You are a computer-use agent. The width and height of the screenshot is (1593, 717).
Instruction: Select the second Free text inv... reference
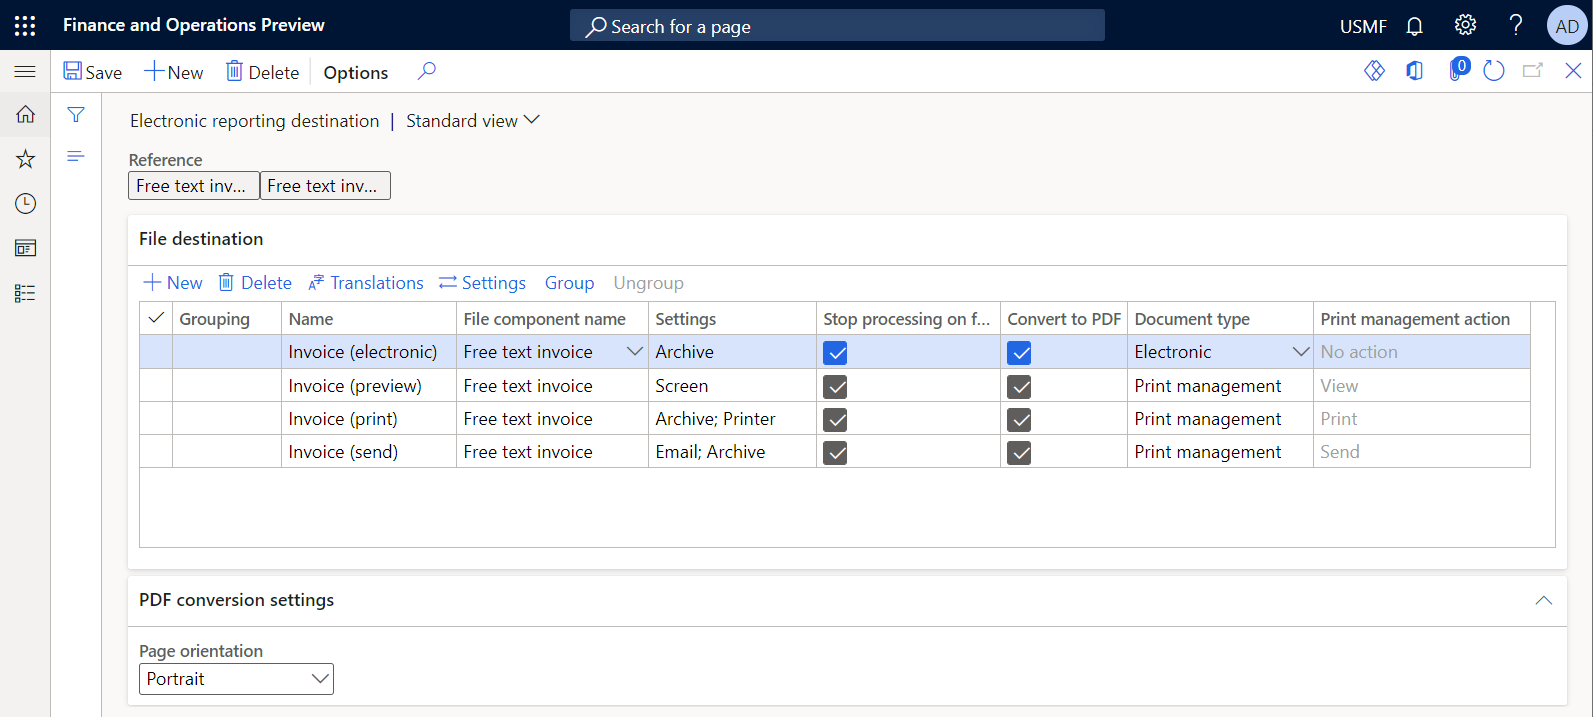click(325, 186)
